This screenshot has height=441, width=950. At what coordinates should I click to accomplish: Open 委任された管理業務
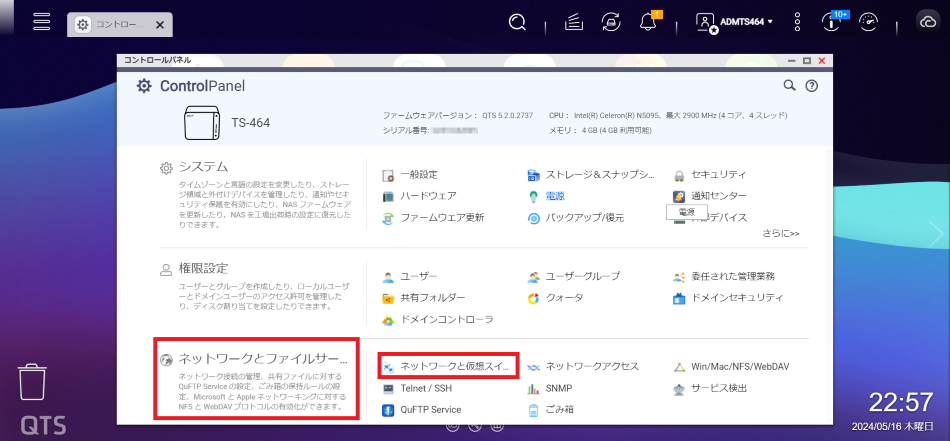point(723,277)
